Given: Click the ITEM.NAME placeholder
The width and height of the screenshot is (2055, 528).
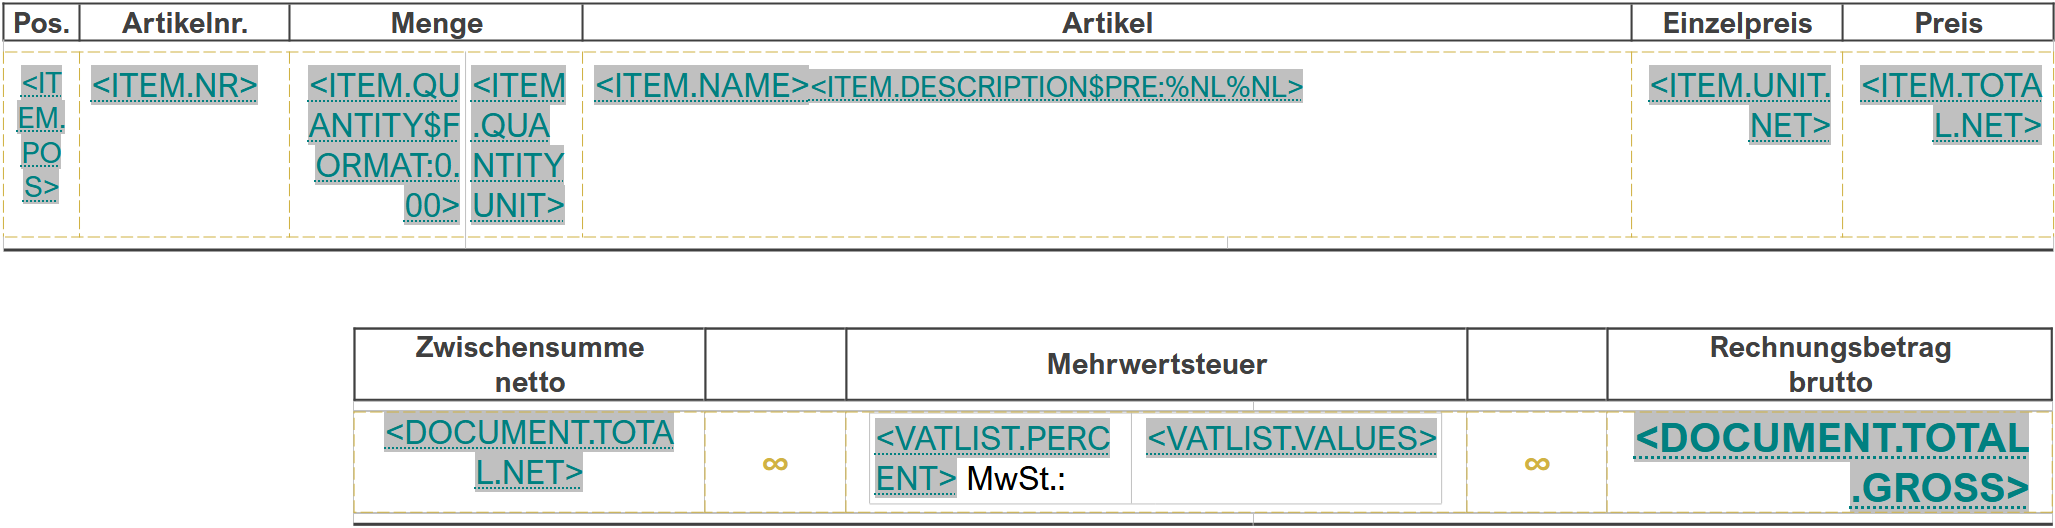Looking at the screenshot, I should point(701,86).
